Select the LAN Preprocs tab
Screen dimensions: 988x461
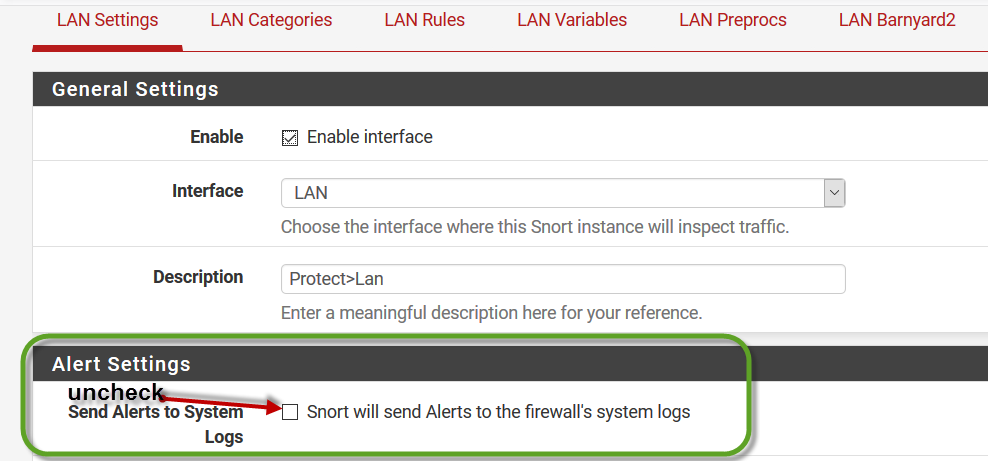[732, 20]
